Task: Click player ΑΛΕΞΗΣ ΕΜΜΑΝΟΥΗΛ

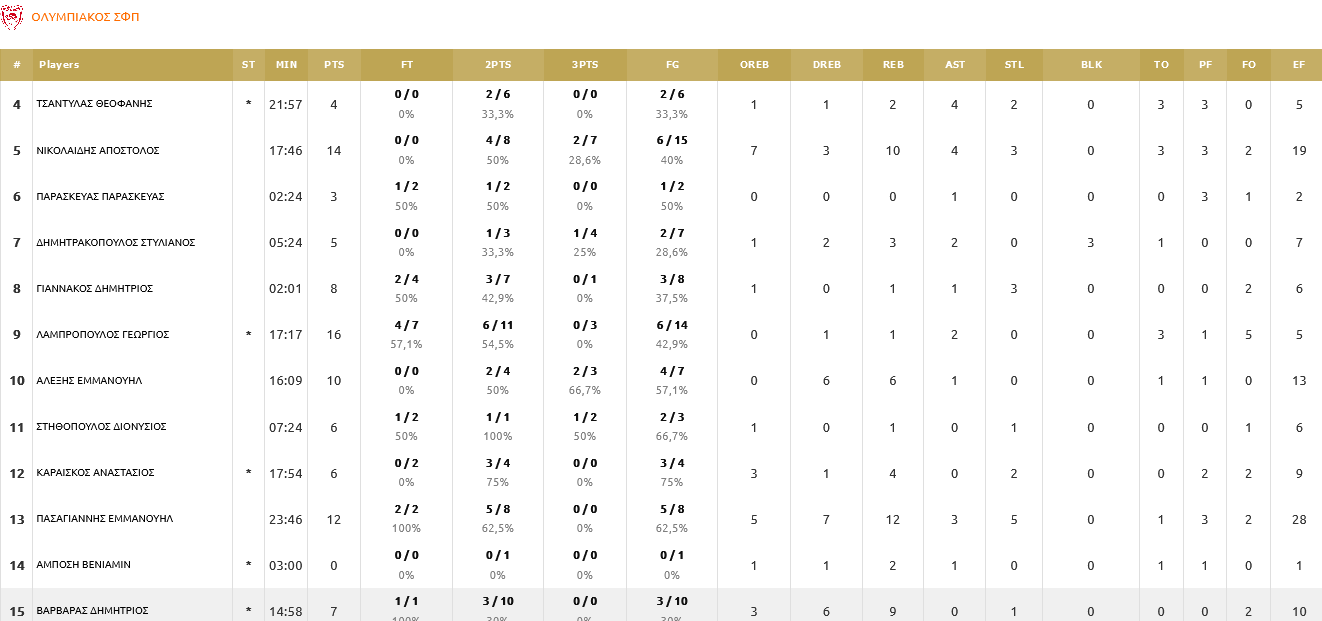Action: [x=89, y=381]
